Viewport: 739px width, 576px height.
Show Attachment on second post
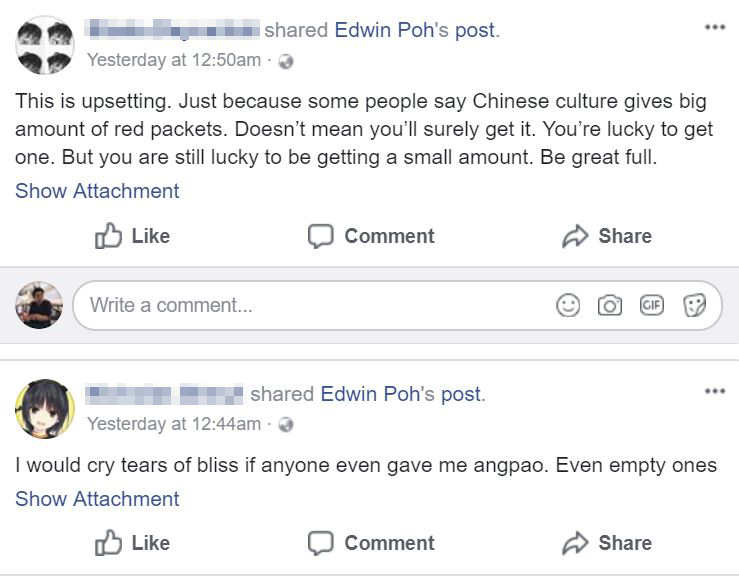point(97,499)
